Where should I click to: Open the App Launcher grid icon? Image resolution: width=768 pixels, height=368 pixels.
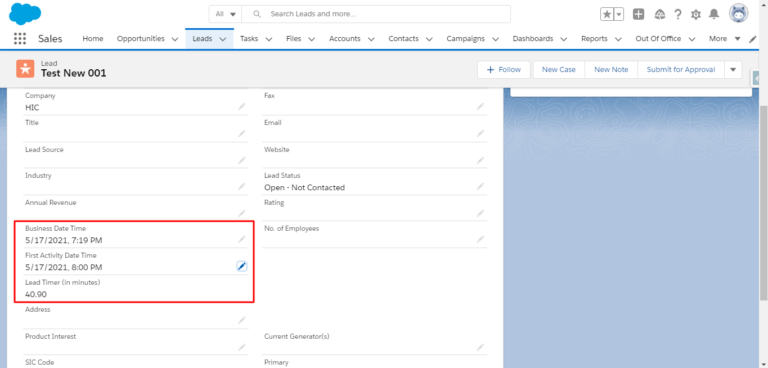tap(20, 39)
